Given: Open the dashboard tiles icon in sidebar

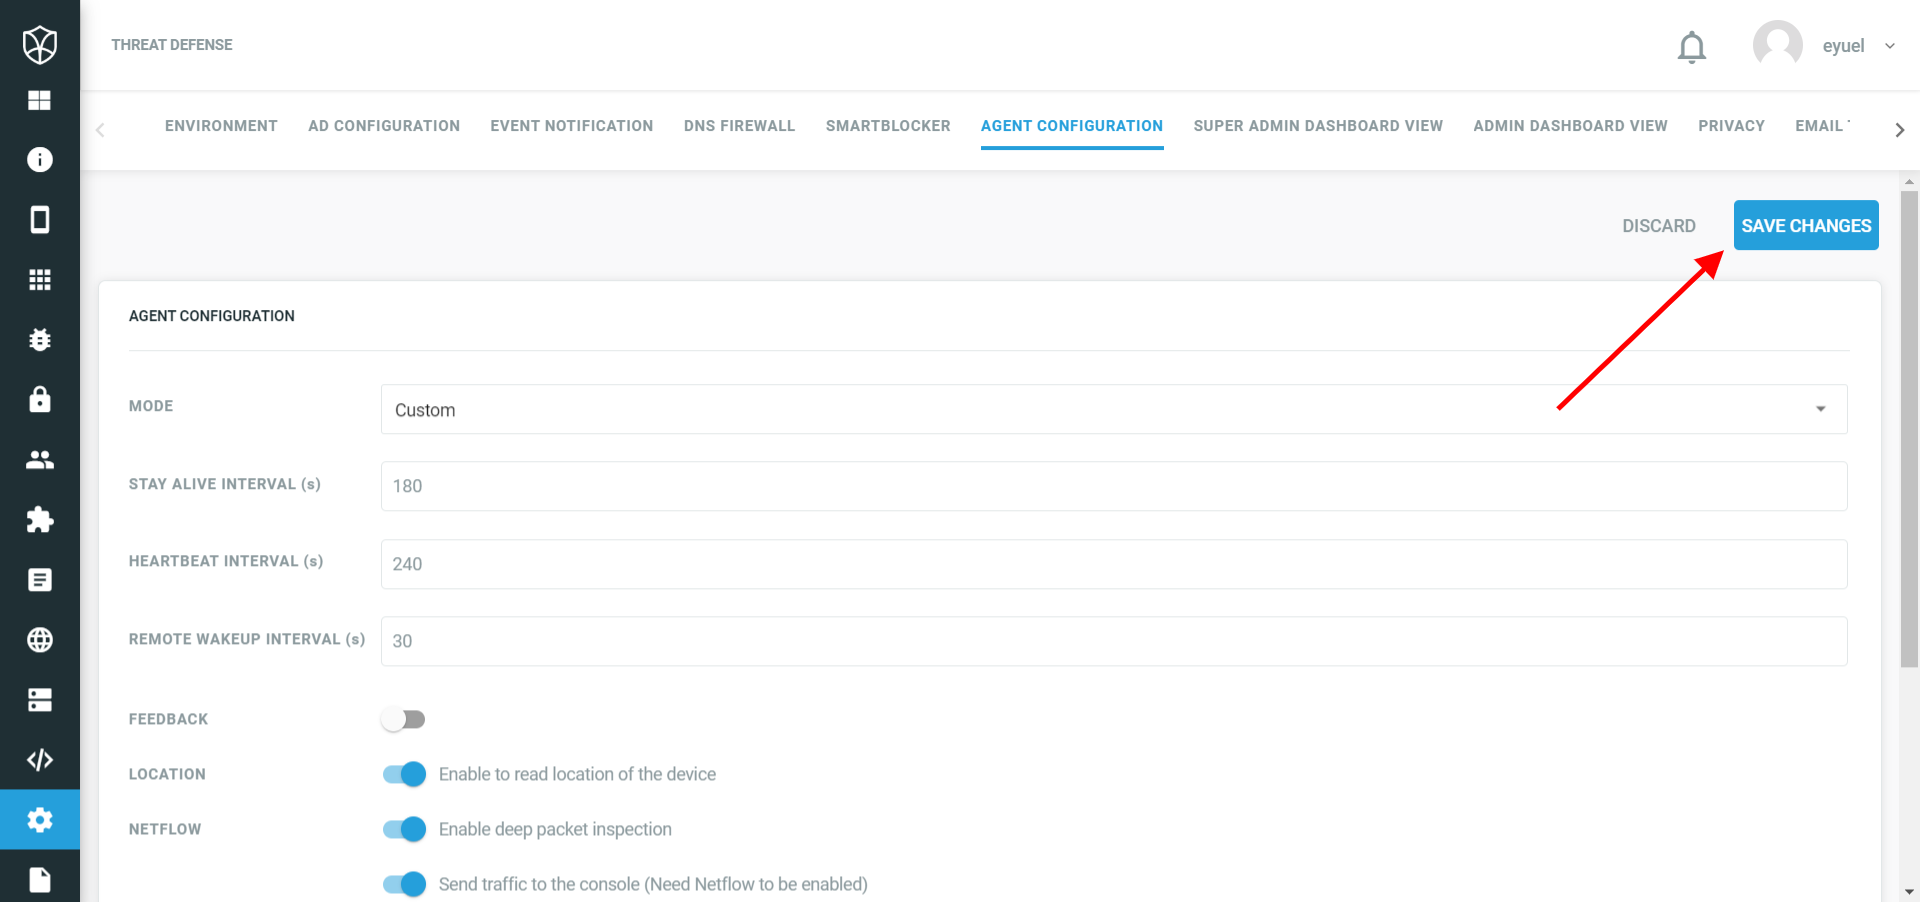Looking at the screenshot, I should click(x=40, y=100).
